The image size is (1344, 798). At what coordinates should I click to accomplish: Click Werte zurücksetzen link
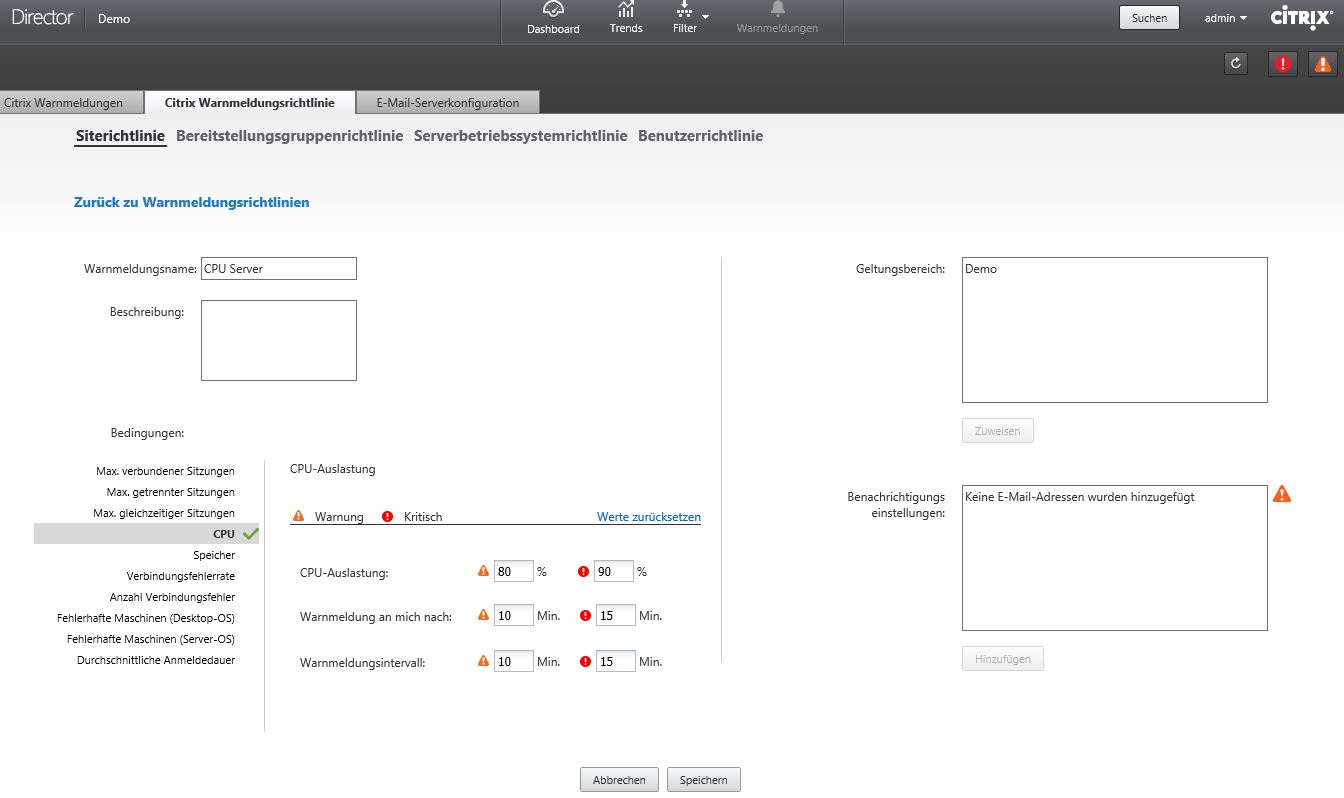pyautogui.click(x=648, y=517)
